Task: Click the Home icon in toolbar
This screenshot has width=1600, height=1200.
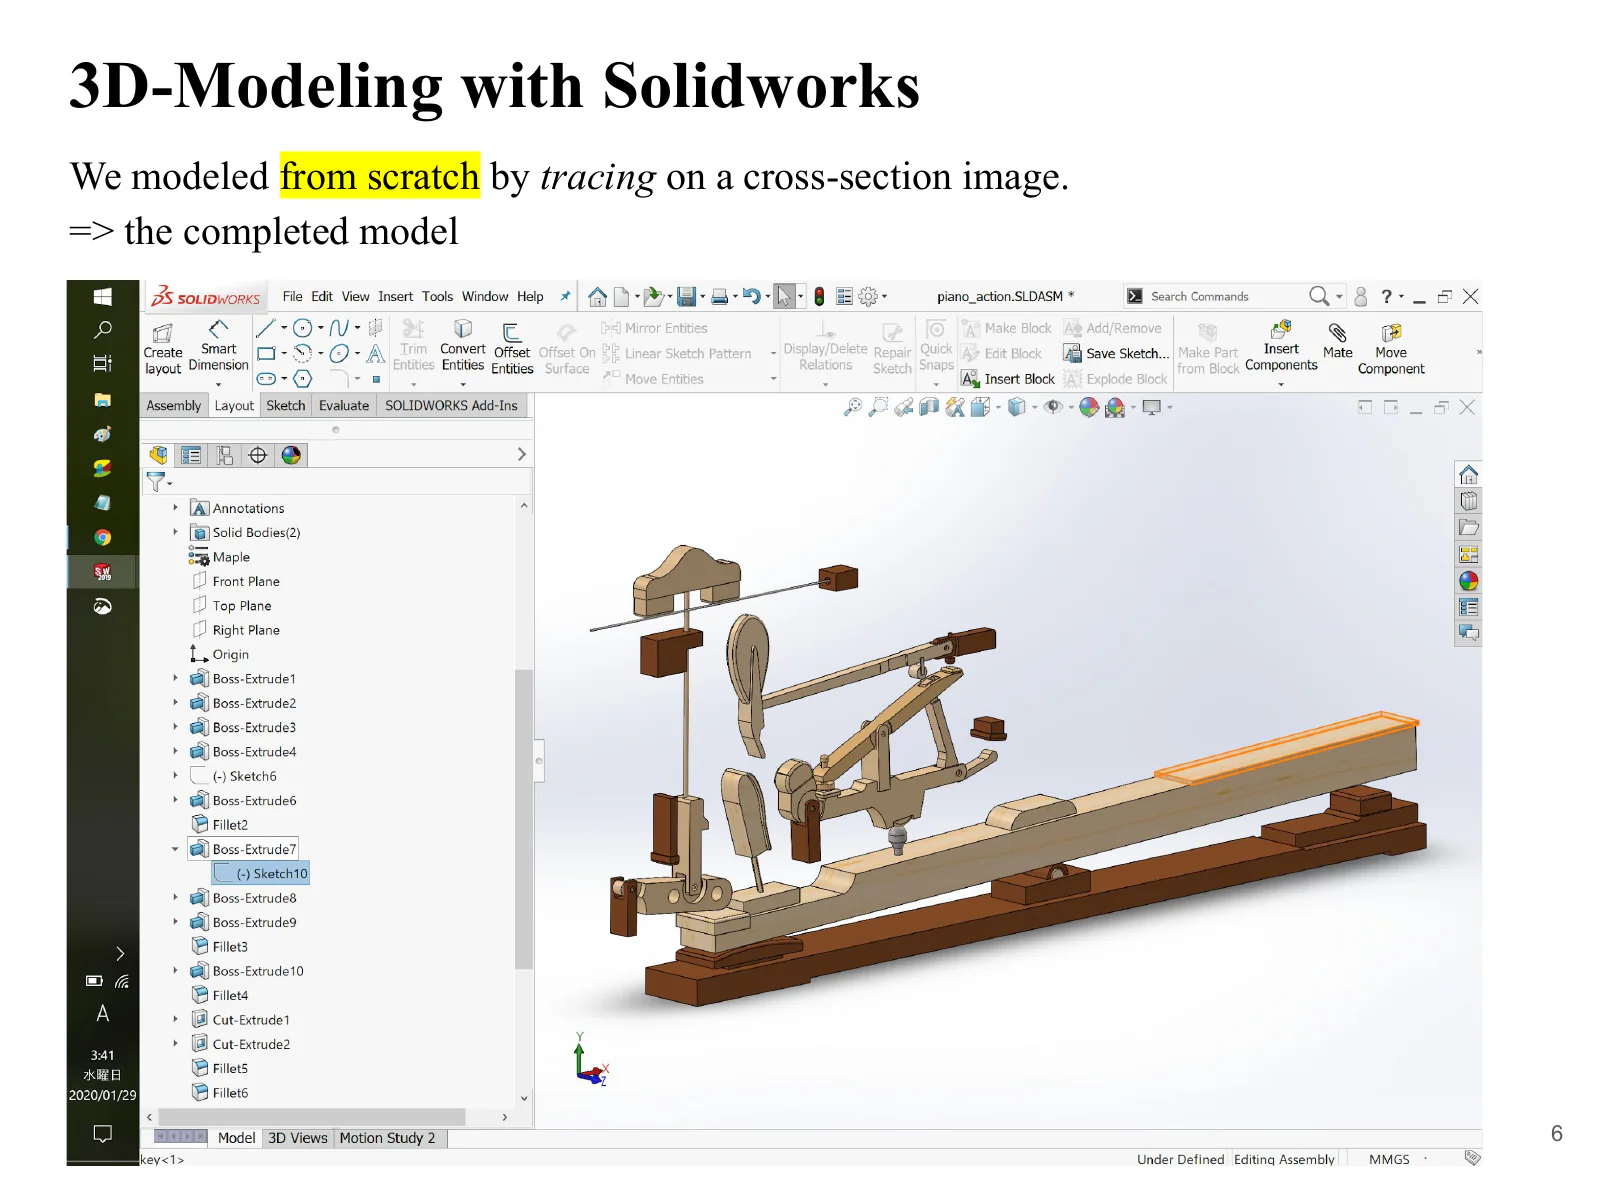Action: tap(597, 296)
